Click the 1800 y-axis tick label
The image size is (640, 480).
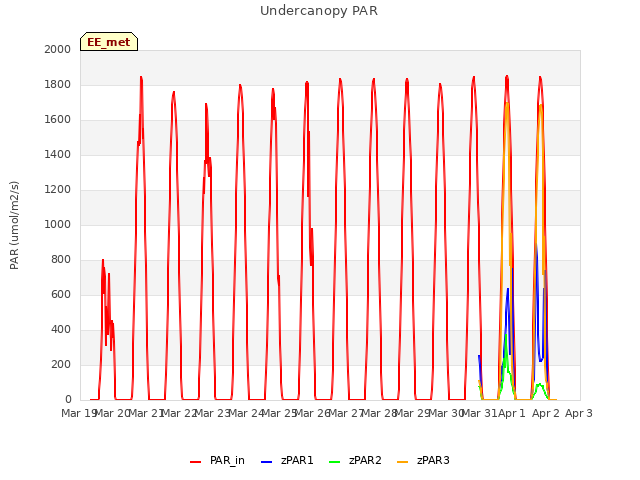(58, 84)
